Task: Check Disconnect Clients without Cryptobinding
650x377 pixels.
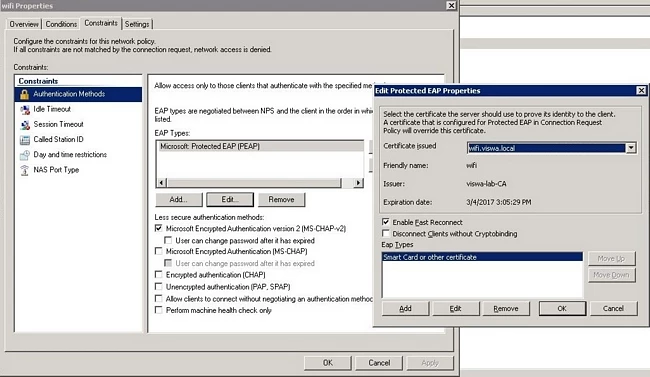Action: (386, 233)
